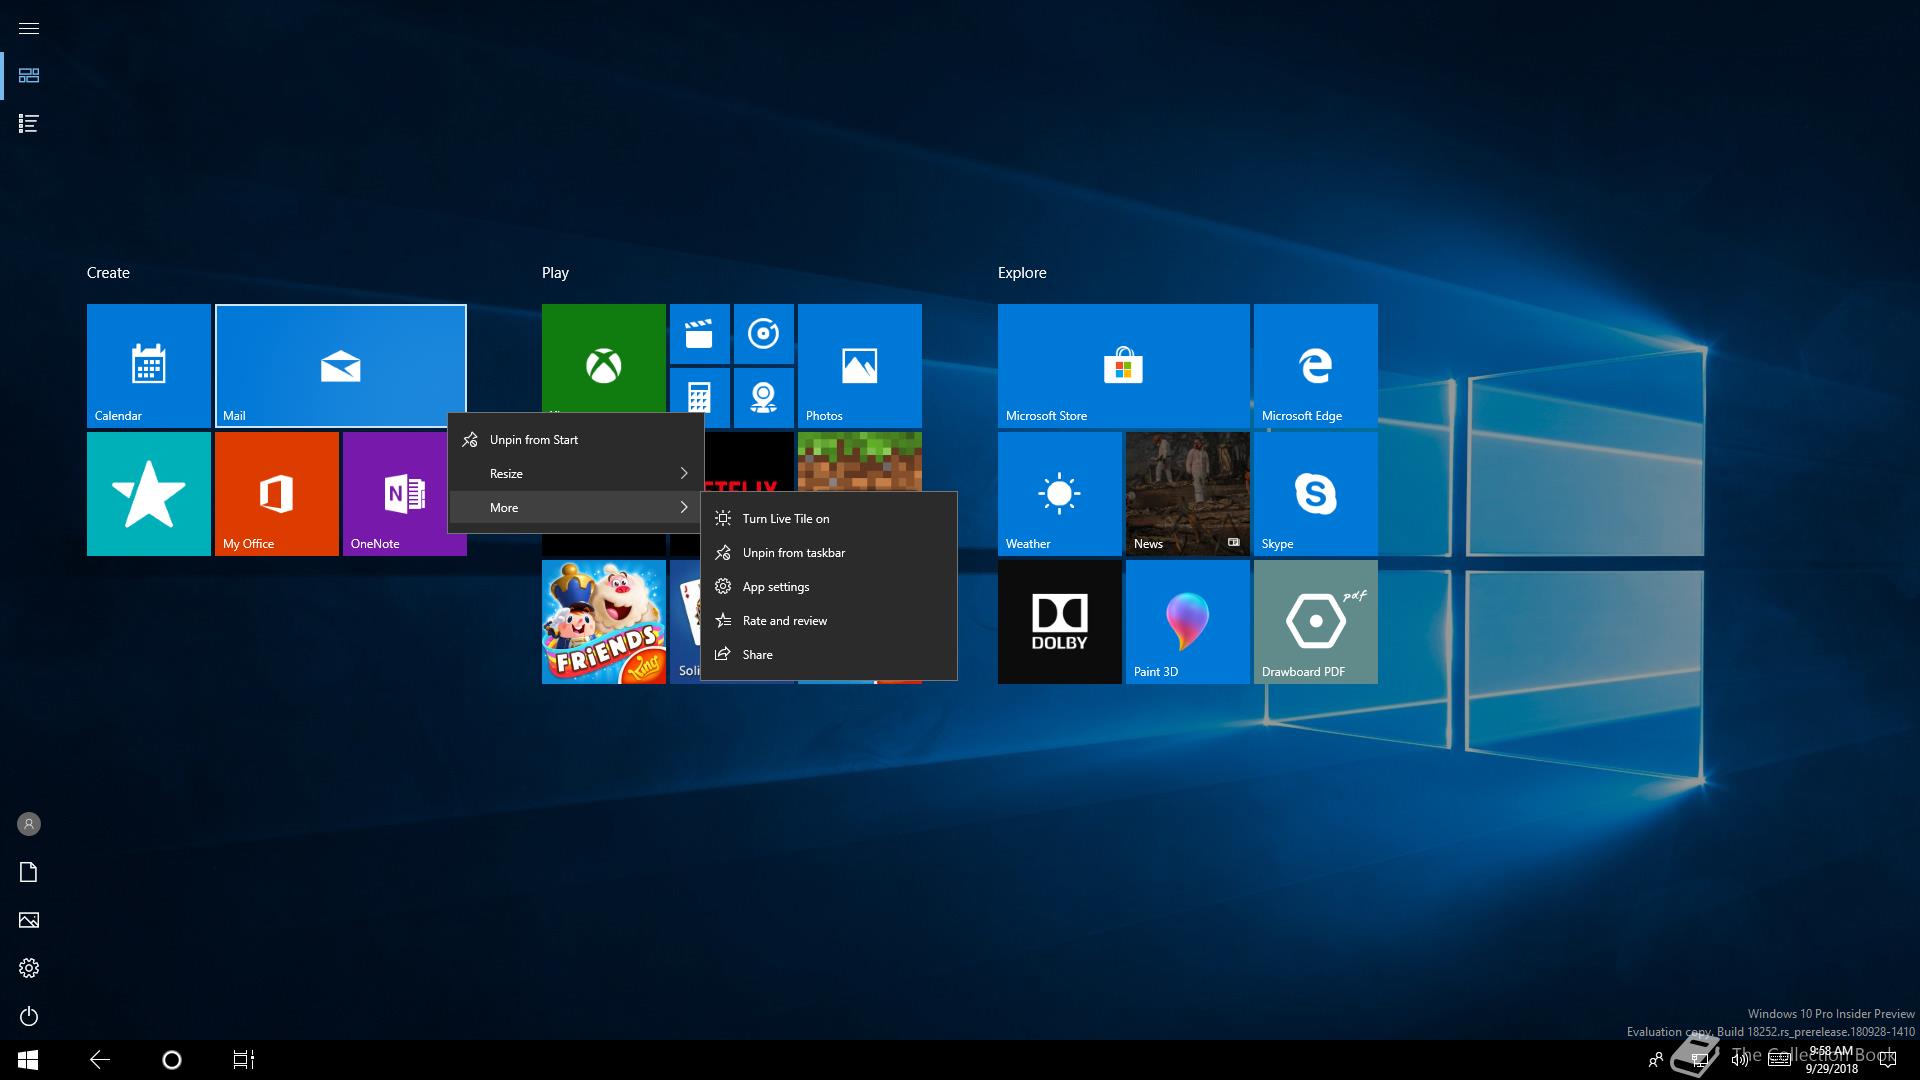Select Rate and review
Image resolution: width=1920 pixels, height=1080 pixels.
coord(829,621)
